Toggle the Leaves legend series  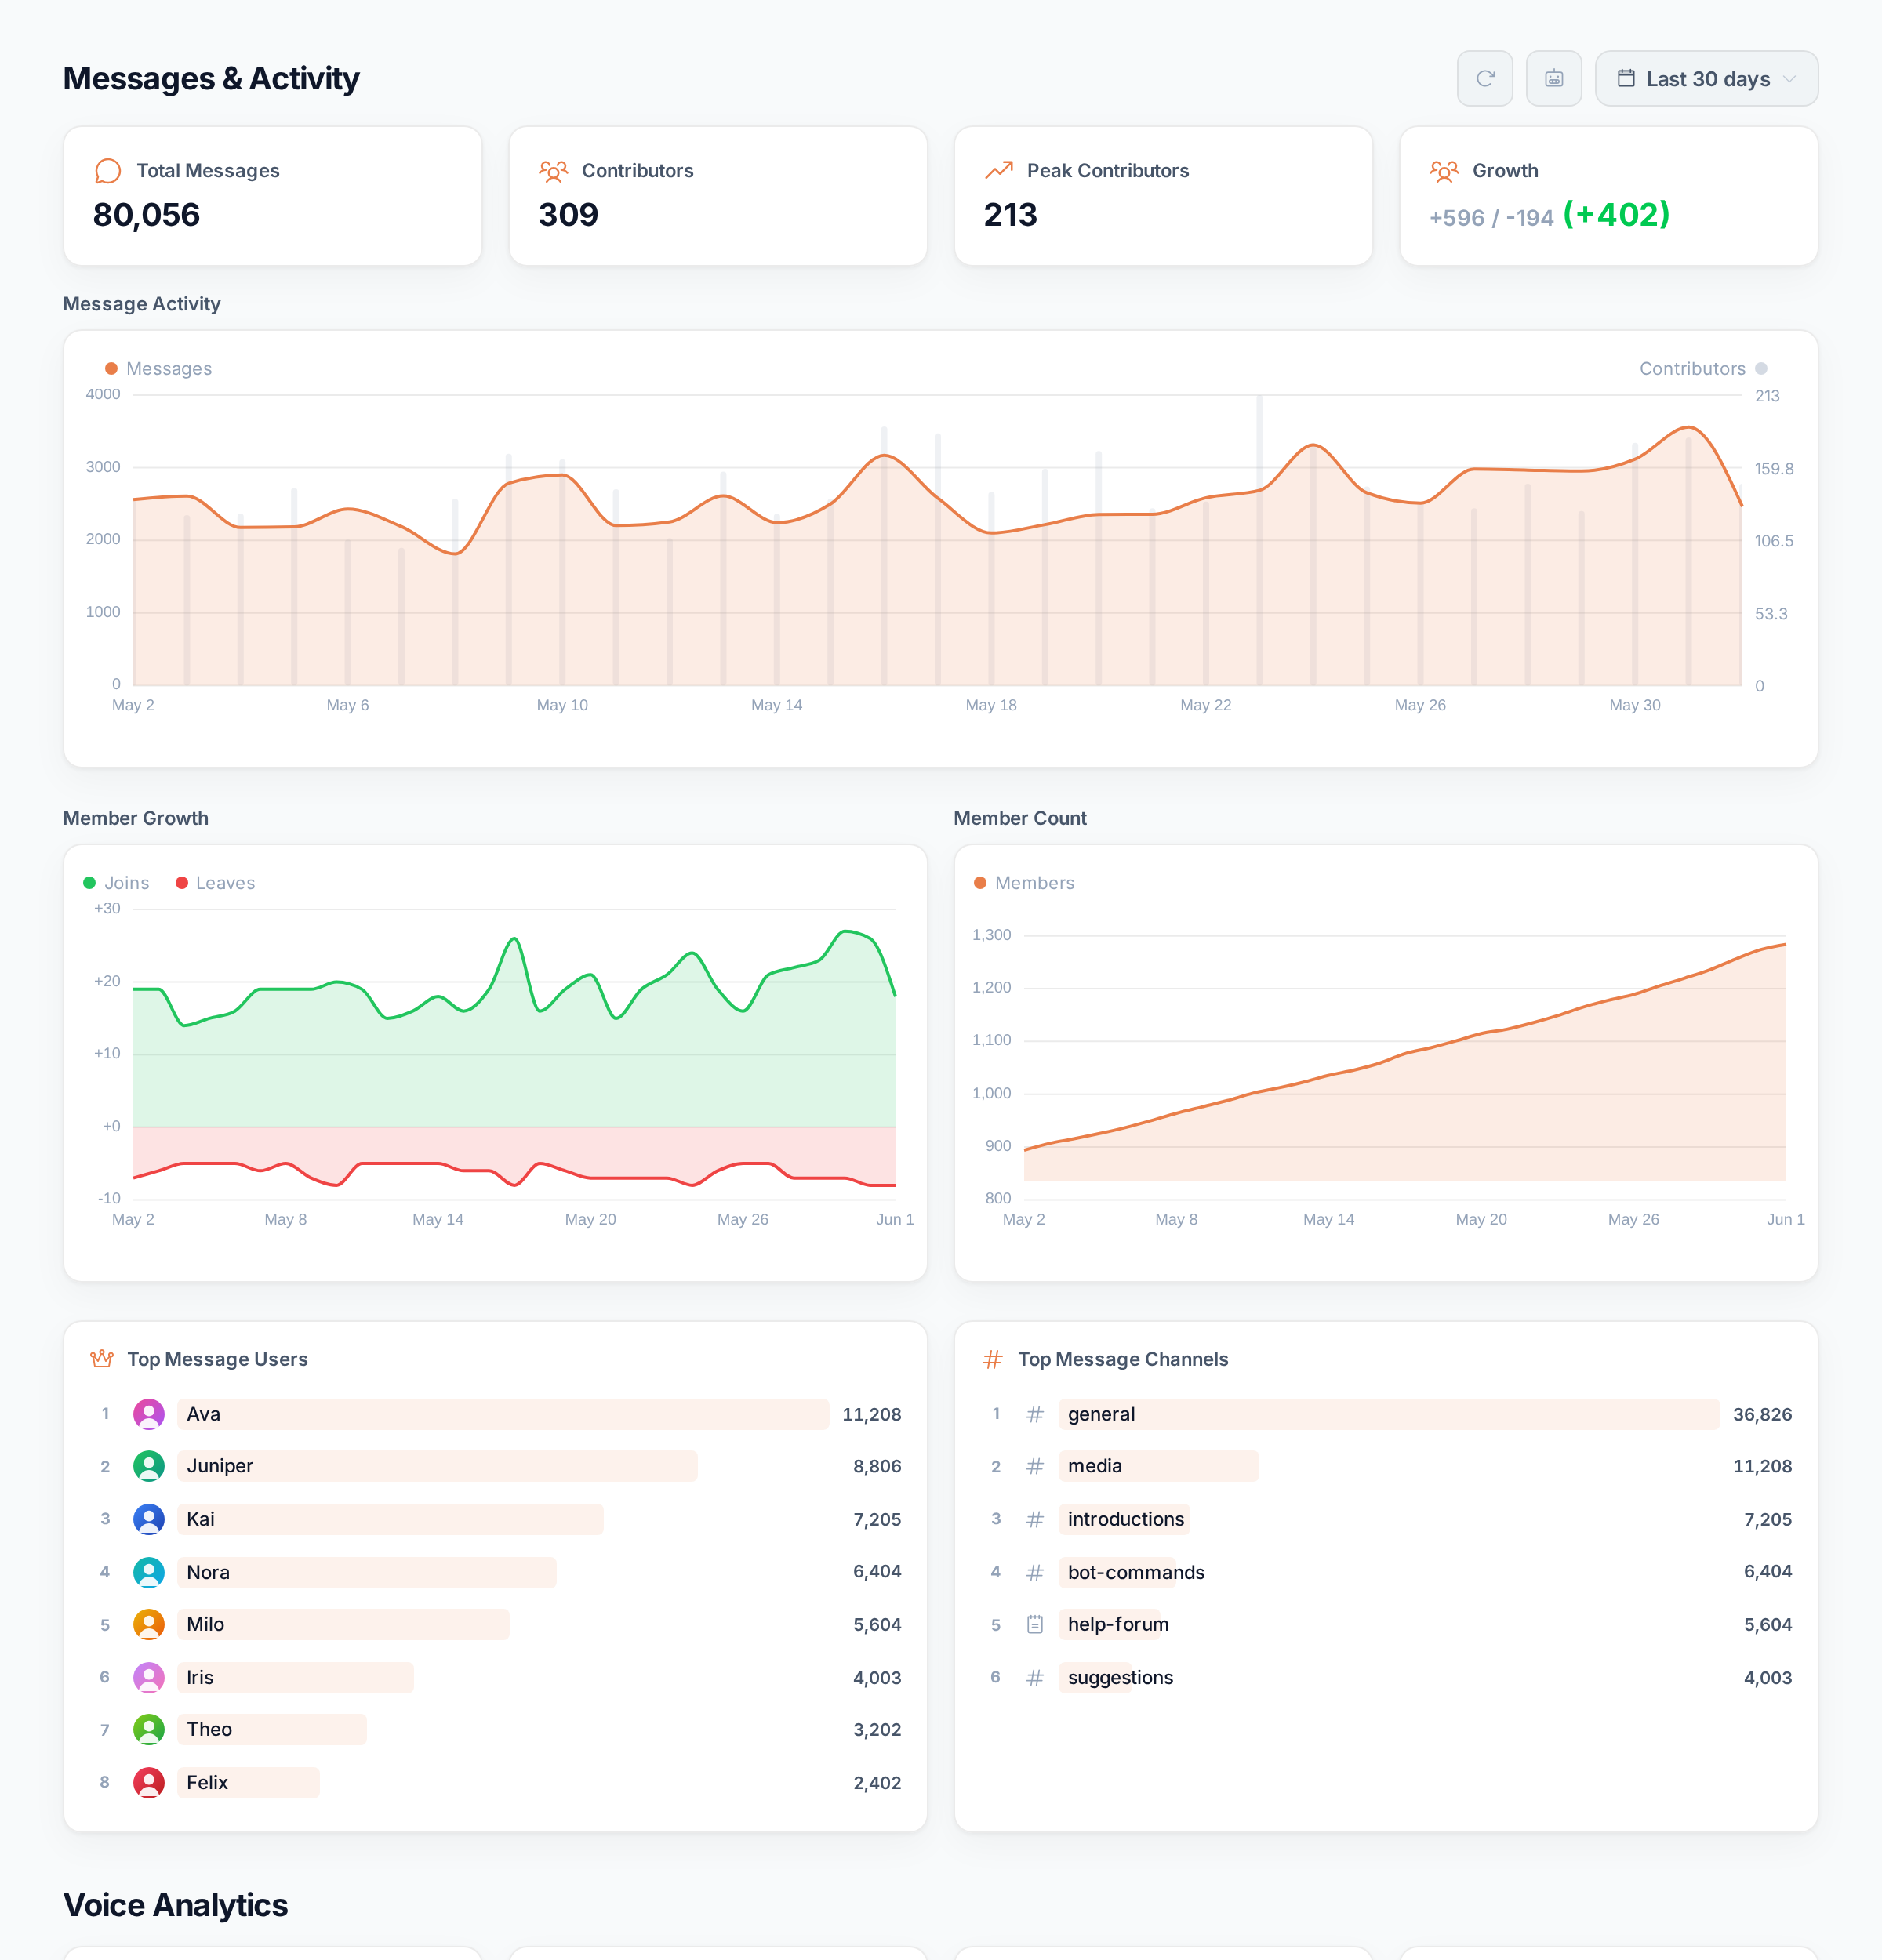(216, 883)
